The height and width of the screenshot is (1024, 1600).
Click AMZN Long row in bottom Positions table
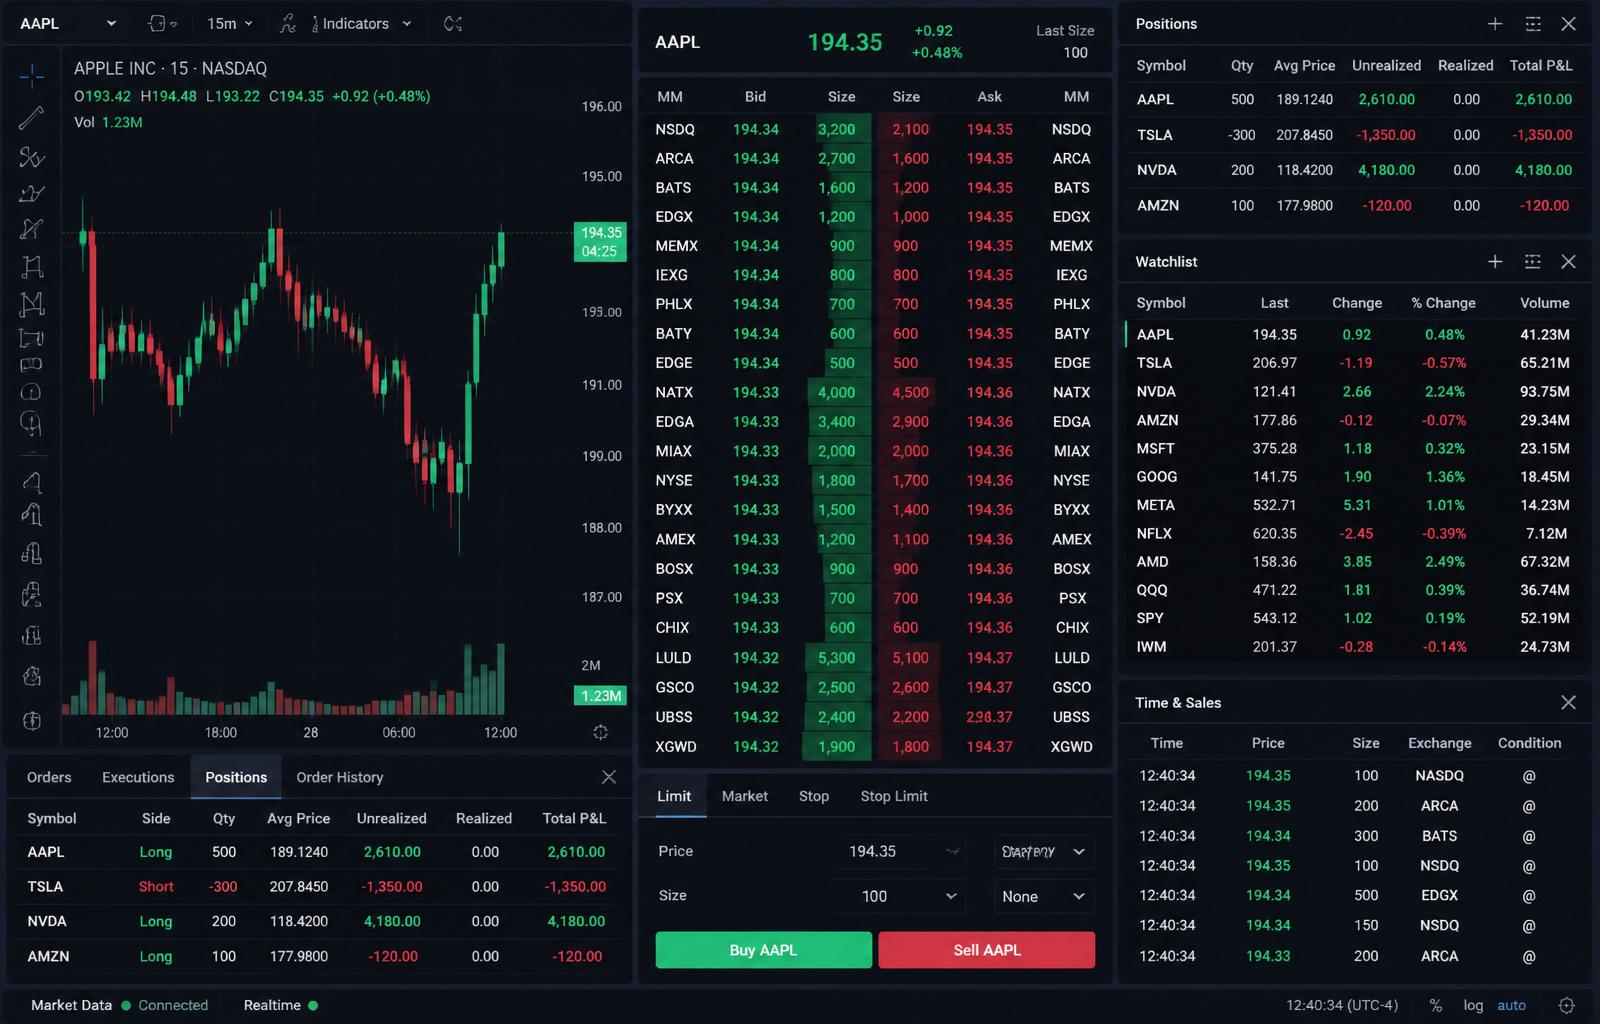pos(317,956)
